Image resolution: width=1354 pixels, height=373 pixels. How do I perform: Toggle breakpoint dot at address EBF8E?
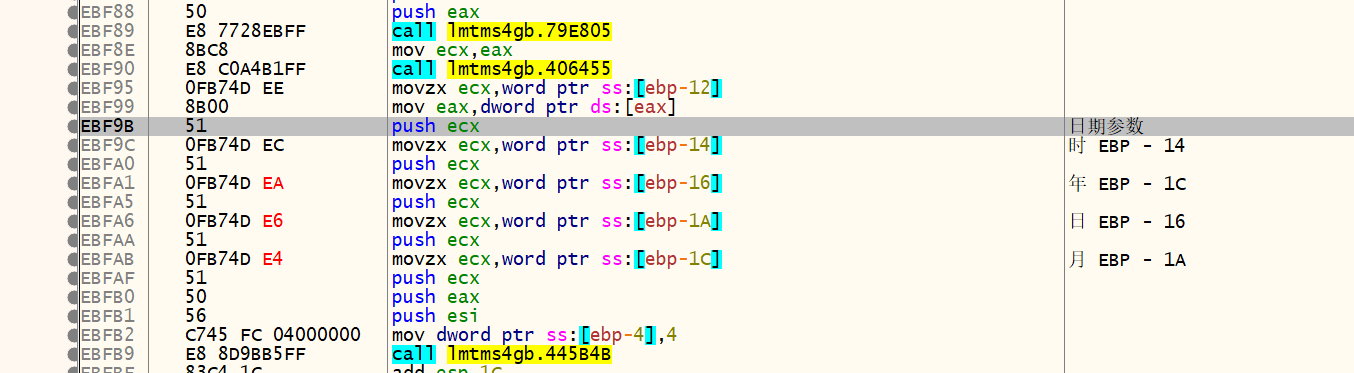(x=72, y=50)
